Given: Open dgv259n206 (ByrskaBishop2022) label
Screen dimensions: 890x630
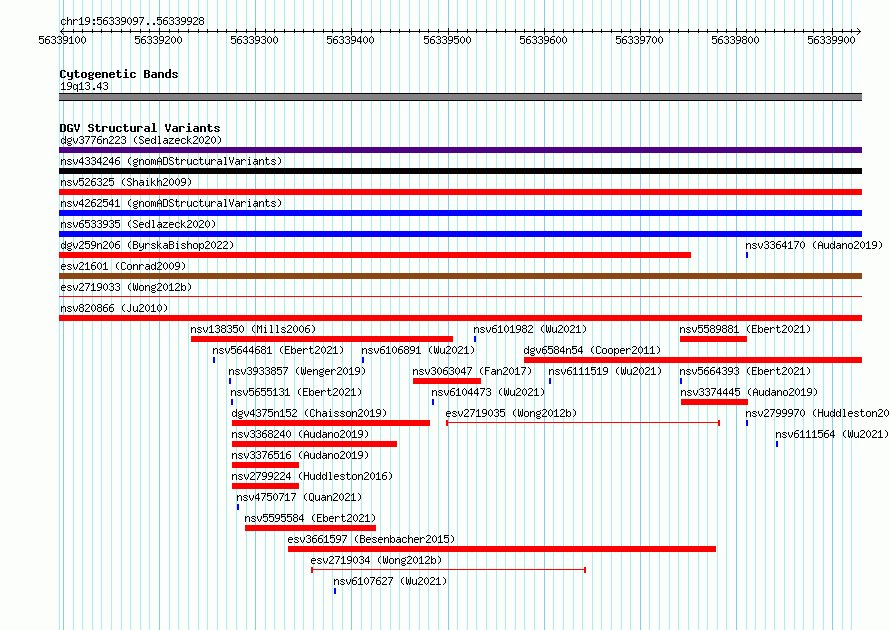Looking at the screenshot, I should pos(147,245).
